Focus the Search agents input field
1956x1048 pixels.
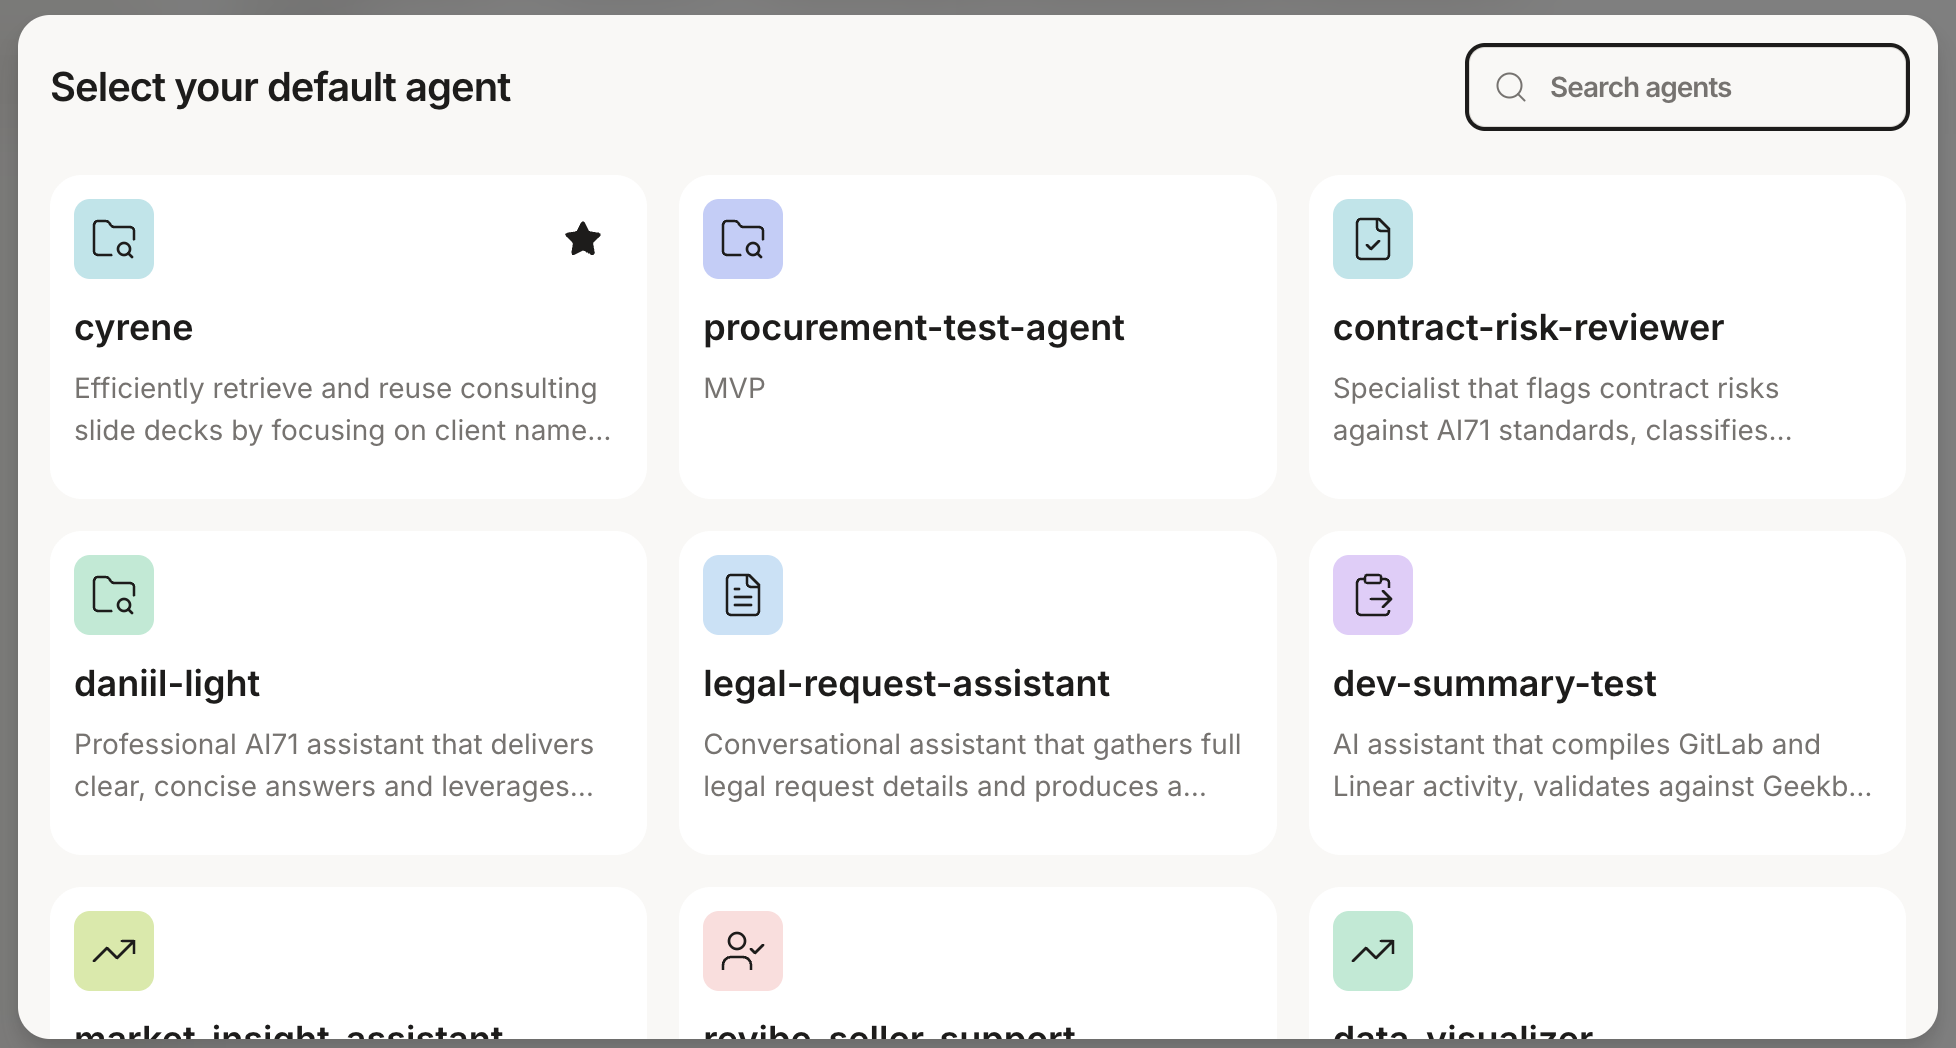click(1687, 87)
